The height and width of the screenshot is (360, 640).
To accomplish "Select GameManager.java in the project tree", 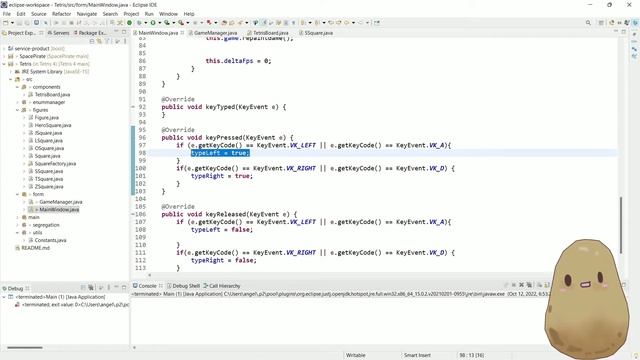I will [60, 202].
